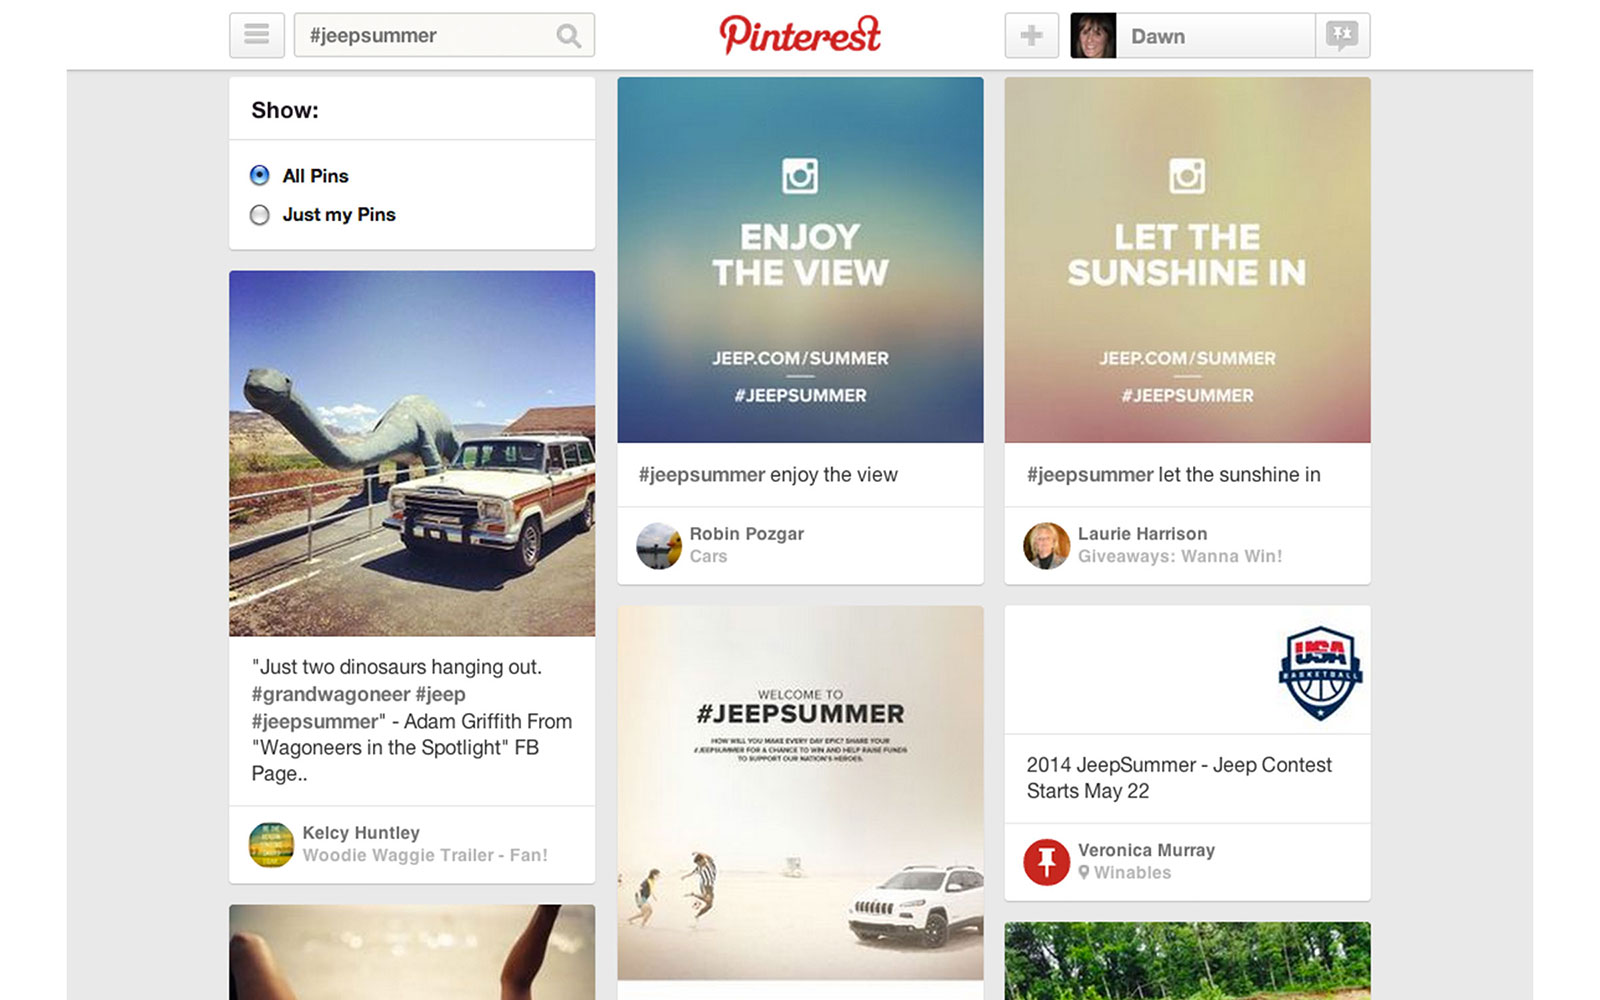The width and height of the screenshot is (1600, 1000).
Task: Open the Enjoy The View pin
Action: [x=800, y=260]
